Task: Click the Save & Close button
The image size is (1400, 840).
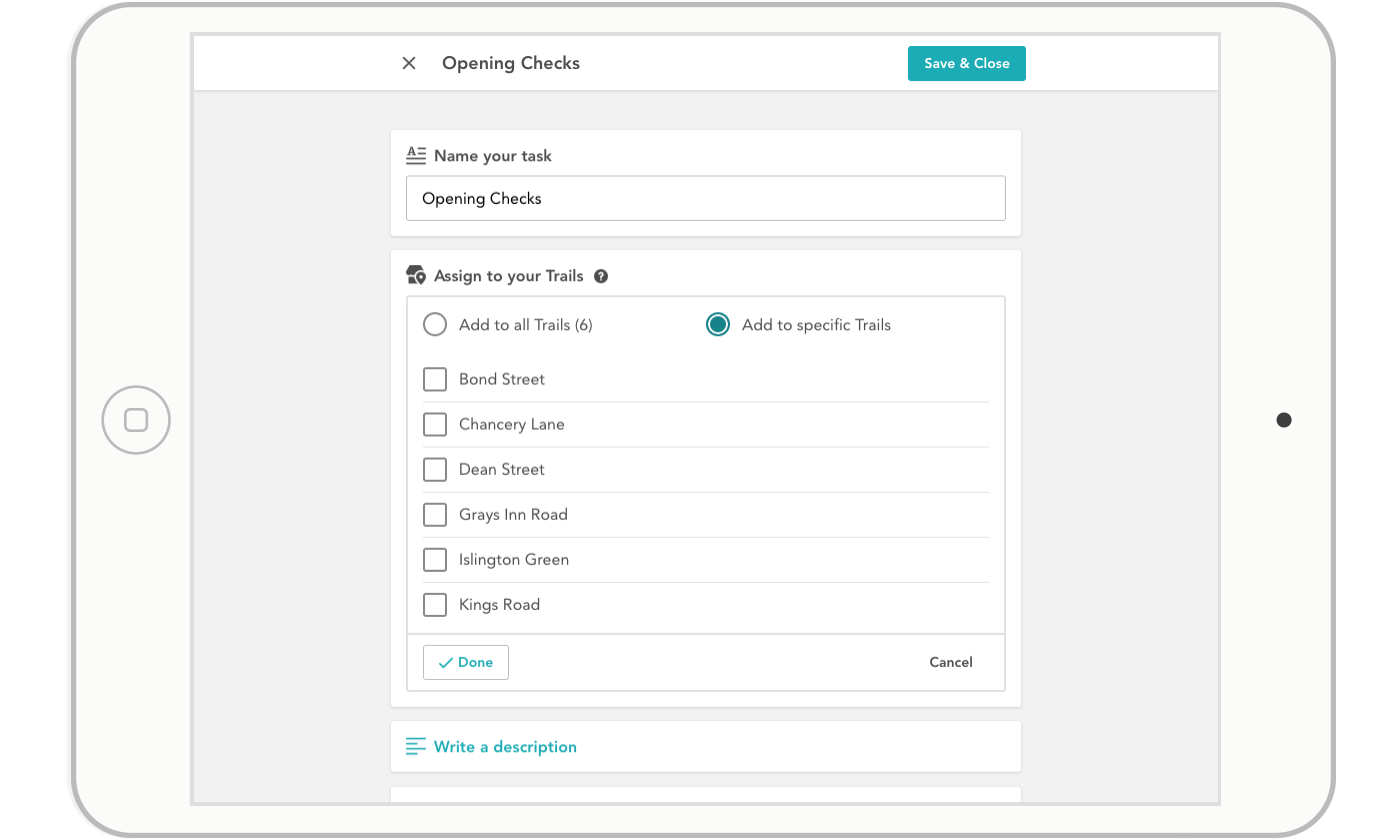Action: [966, 63]
